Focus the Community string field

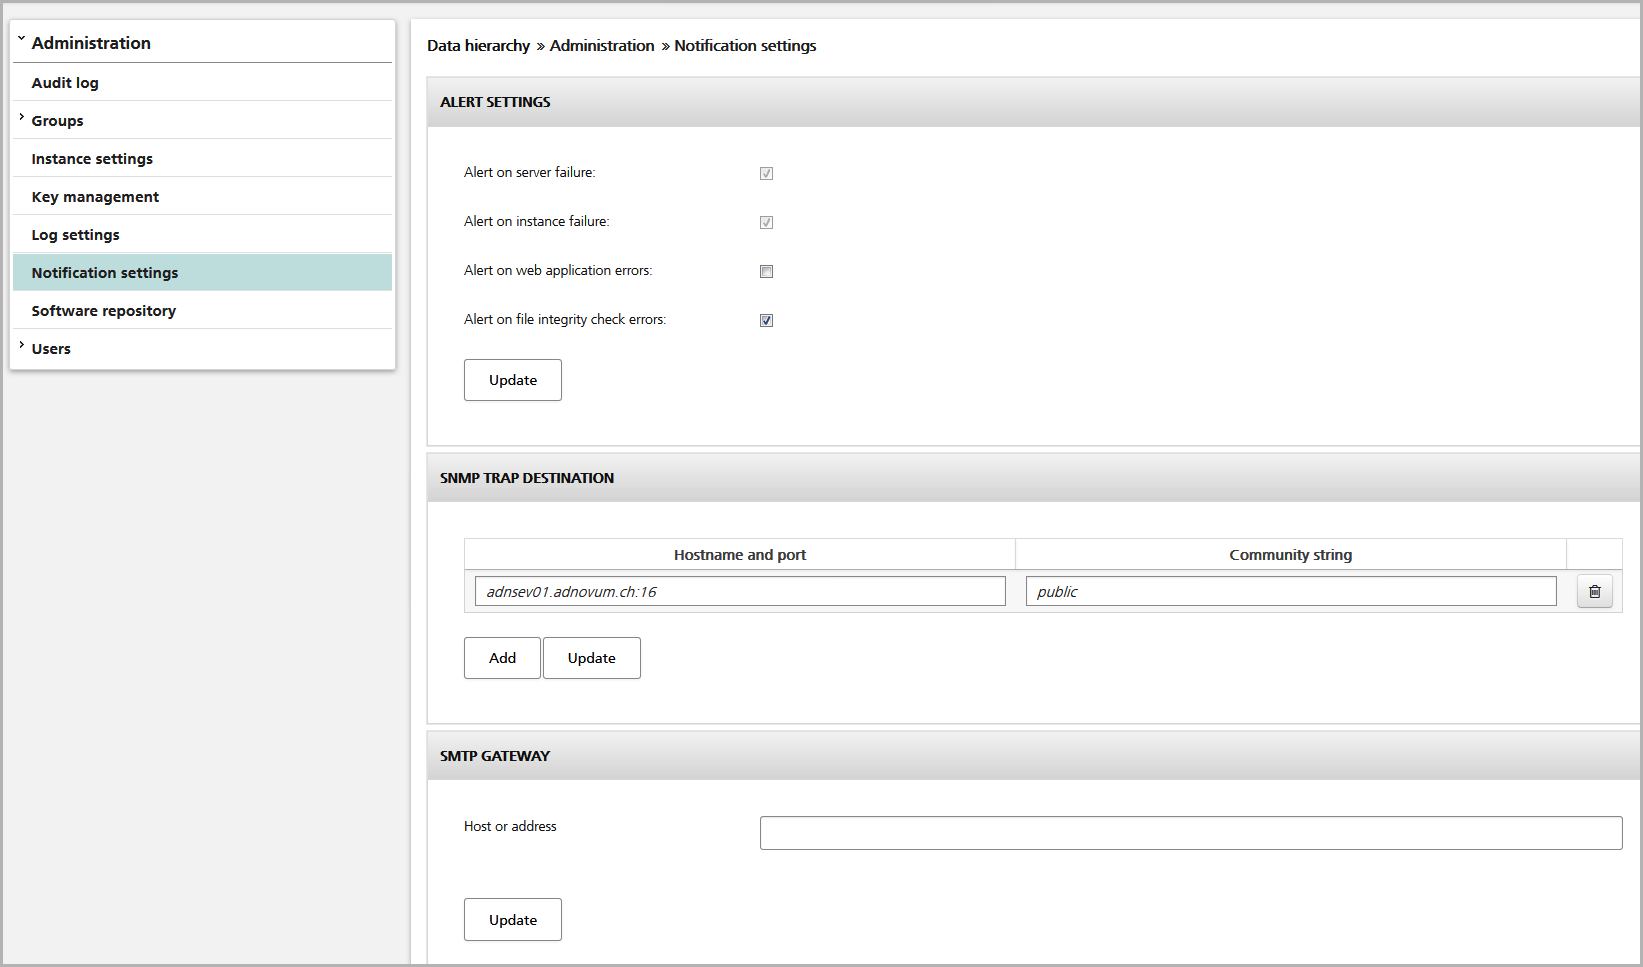pyautogui.click(x=1291, y=591)
